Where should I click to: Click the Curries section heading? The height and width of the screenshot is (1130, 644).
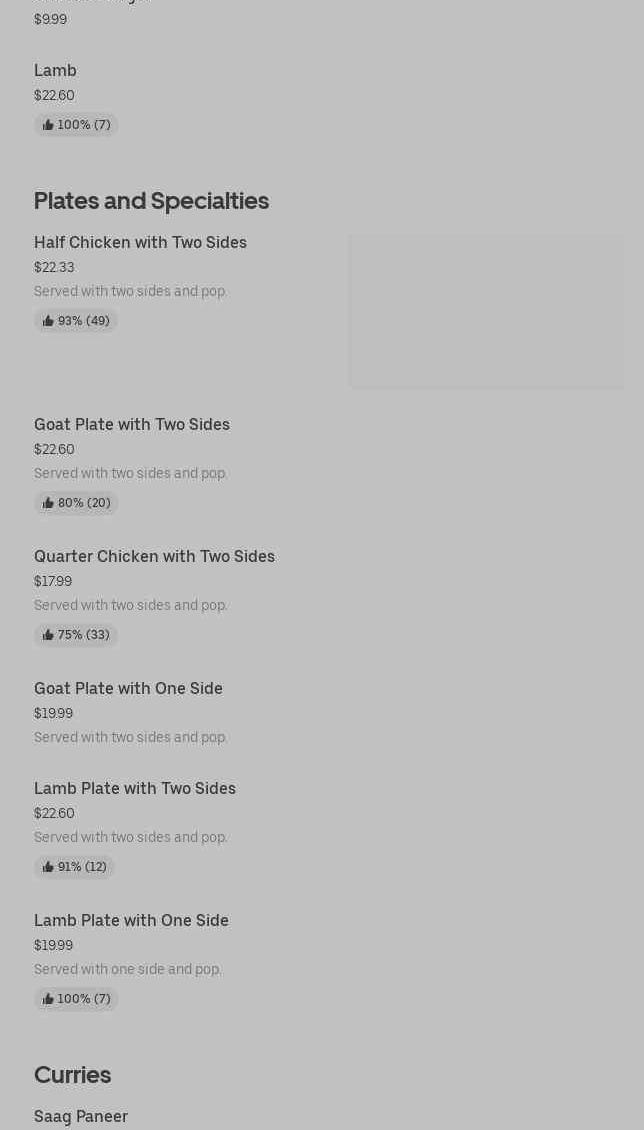coord(72,1074)
